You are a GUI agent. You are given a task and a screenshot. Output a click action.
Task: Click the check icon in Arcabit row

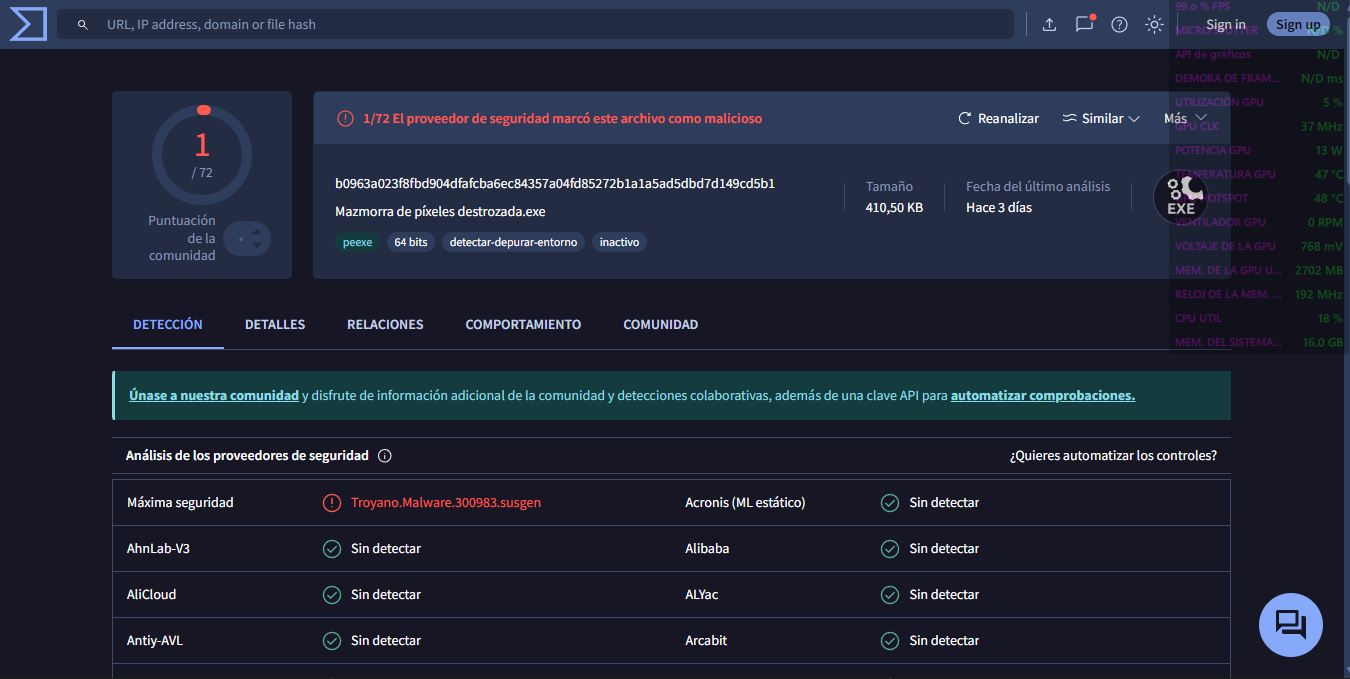pos(890,640)
